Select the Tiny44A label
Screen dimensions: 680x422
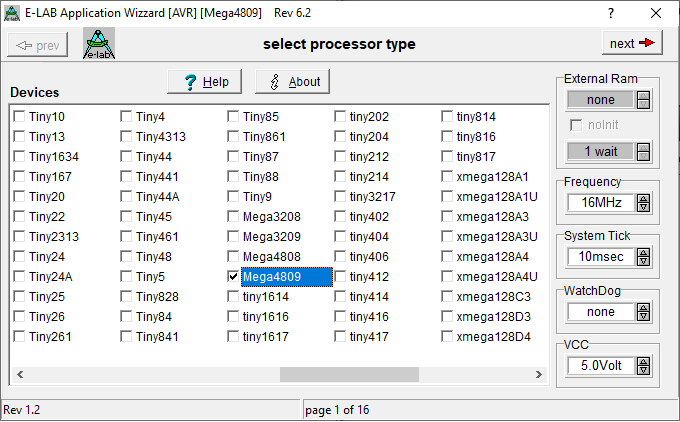coord(157,197)
